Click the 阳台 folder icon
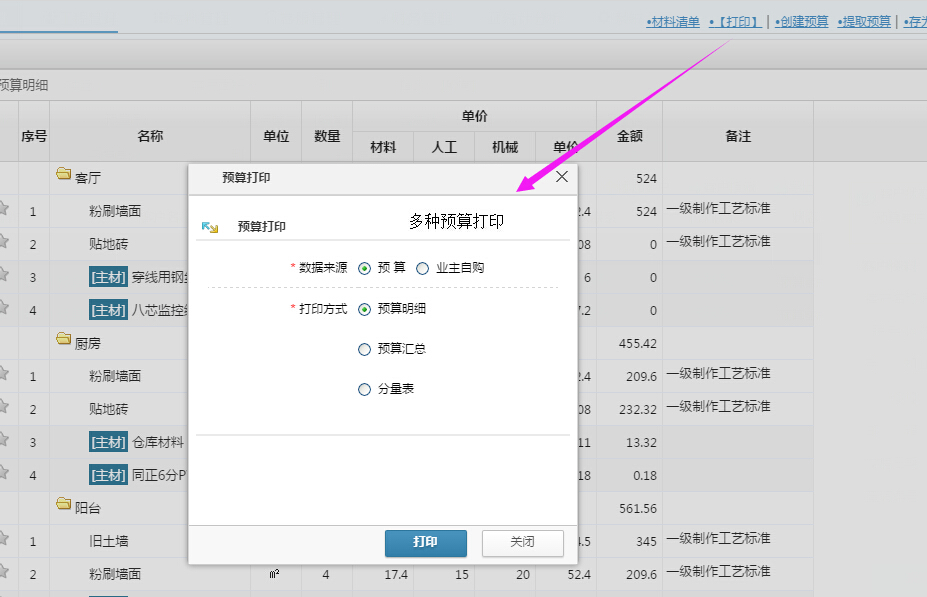 (64, 506)
